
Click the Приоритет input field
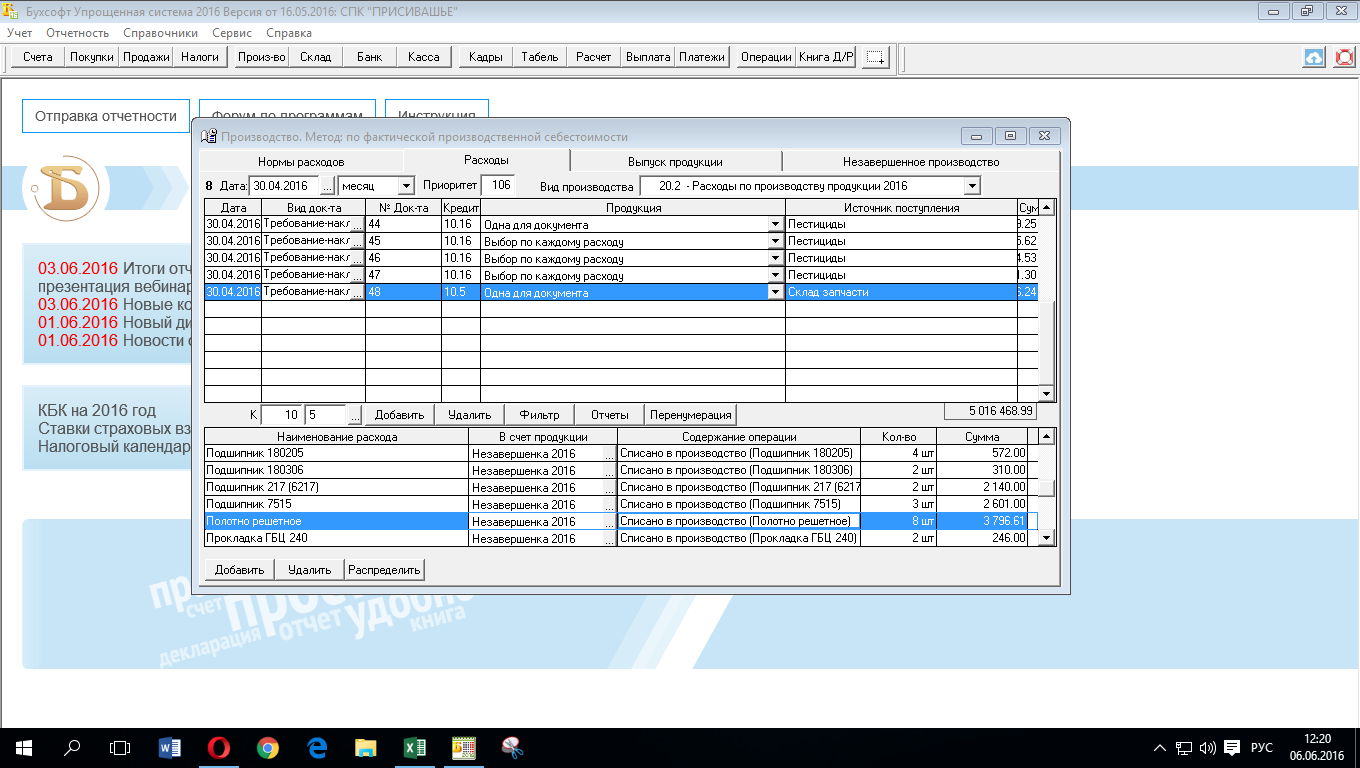[x=497, y=185]
